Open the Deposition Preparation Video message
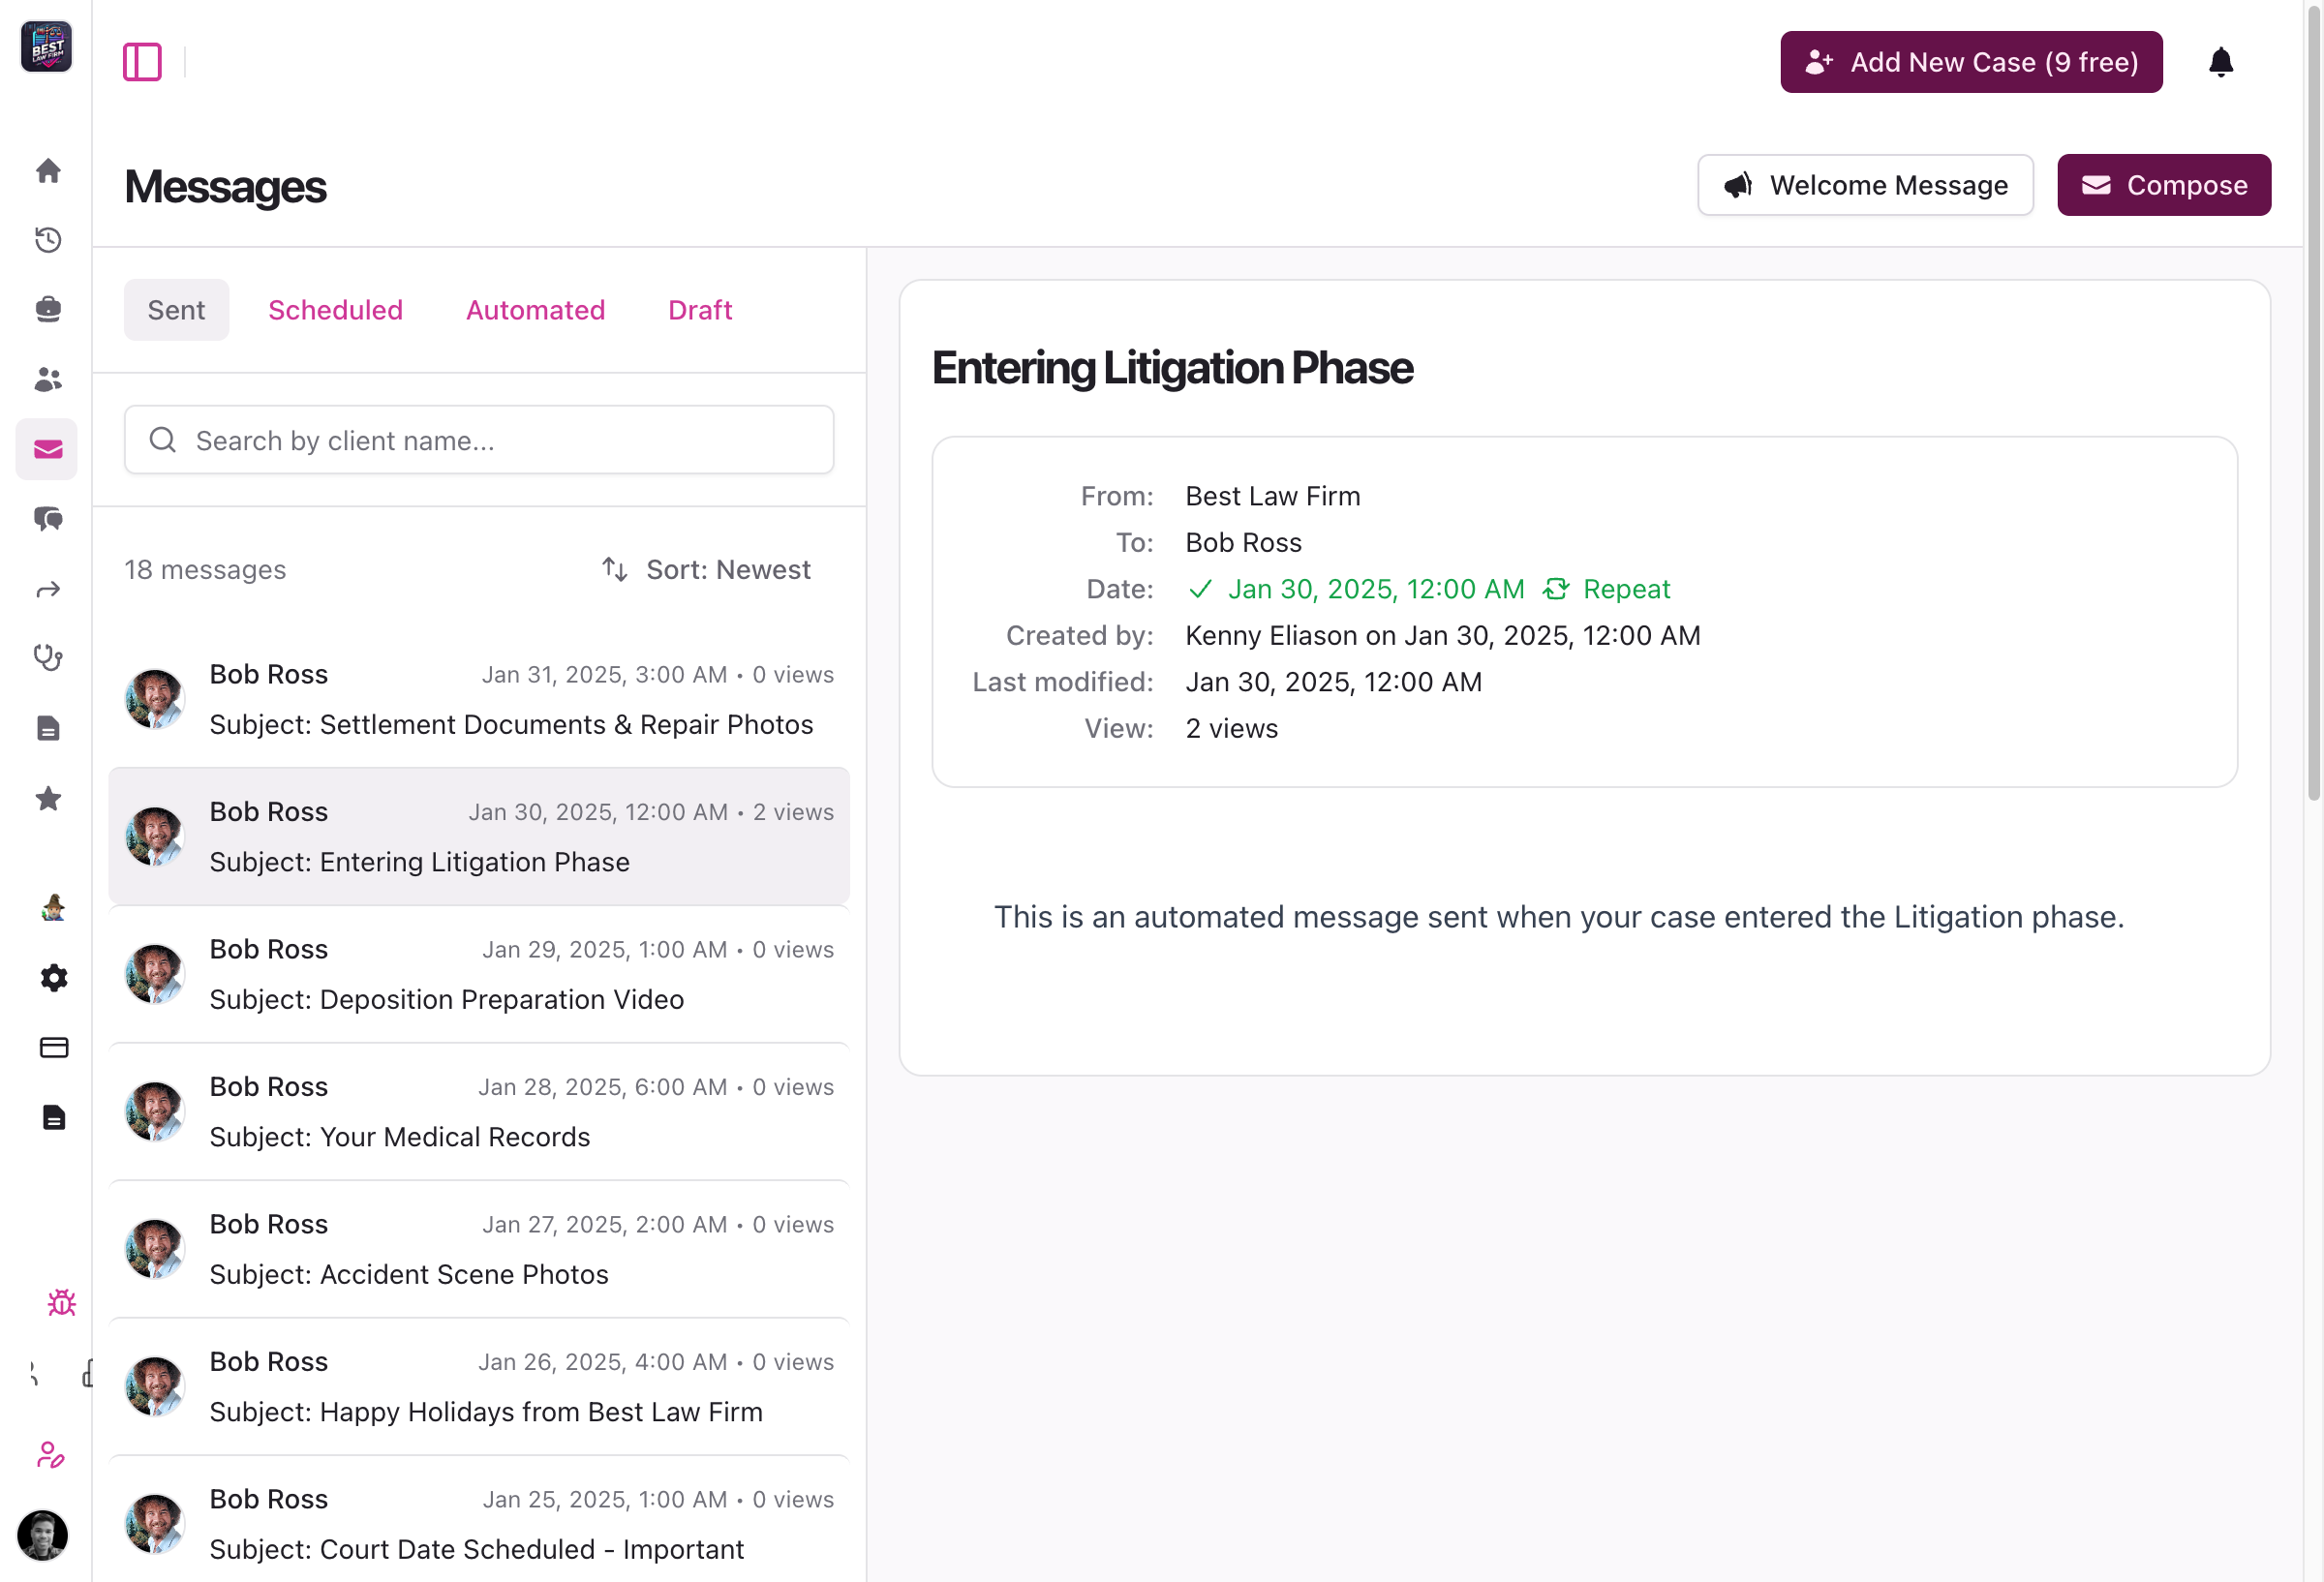This screenshot has height=1582, width=2324. point(479,974)
